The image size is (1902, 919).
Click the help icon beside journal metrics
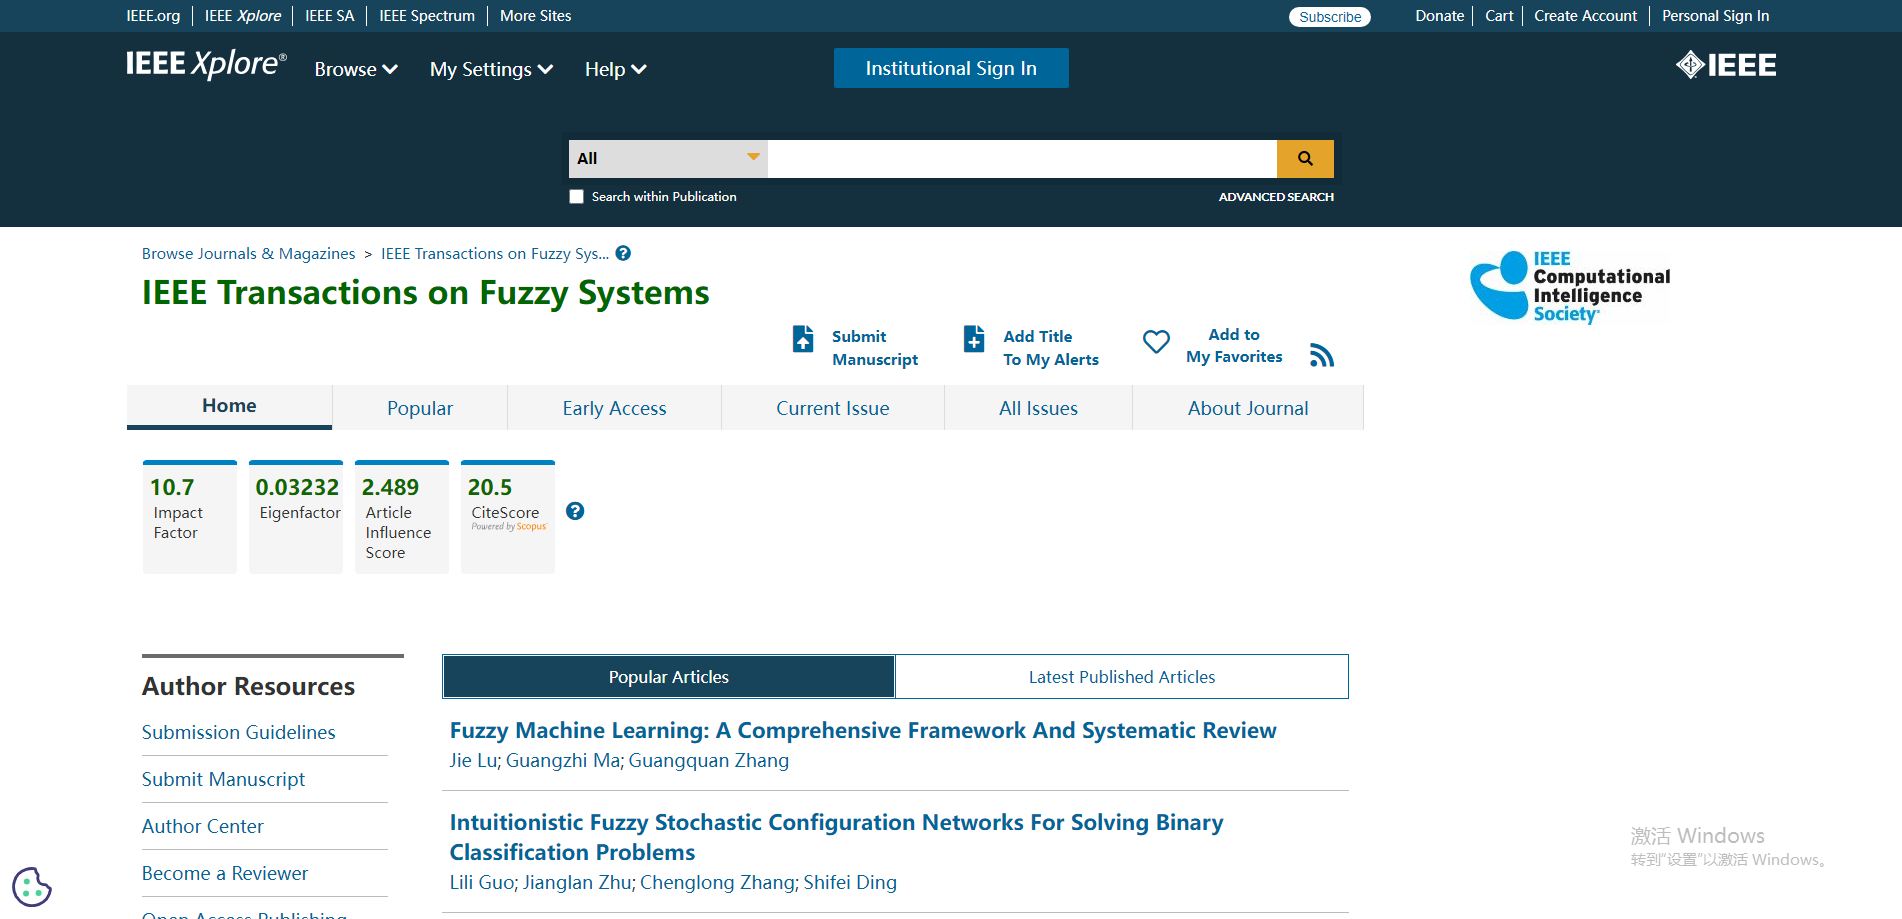click(575, 511)
